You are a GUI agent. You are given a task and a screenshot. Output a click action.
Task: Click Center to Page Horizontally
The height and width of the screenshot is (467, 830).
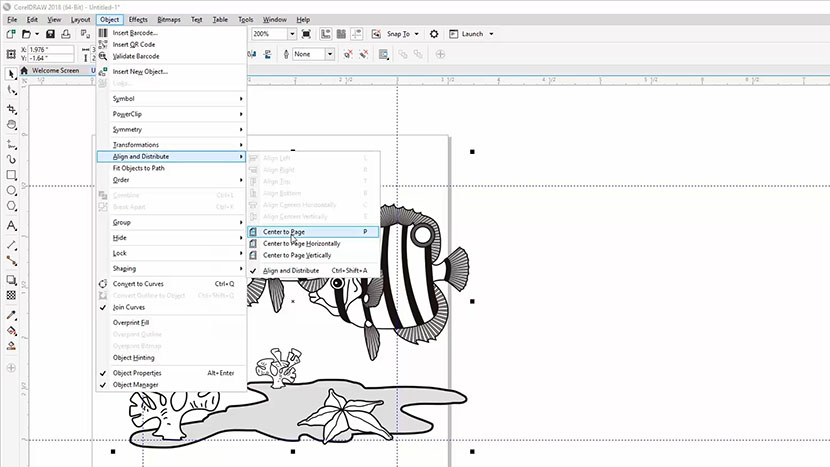tap(301, 243)
